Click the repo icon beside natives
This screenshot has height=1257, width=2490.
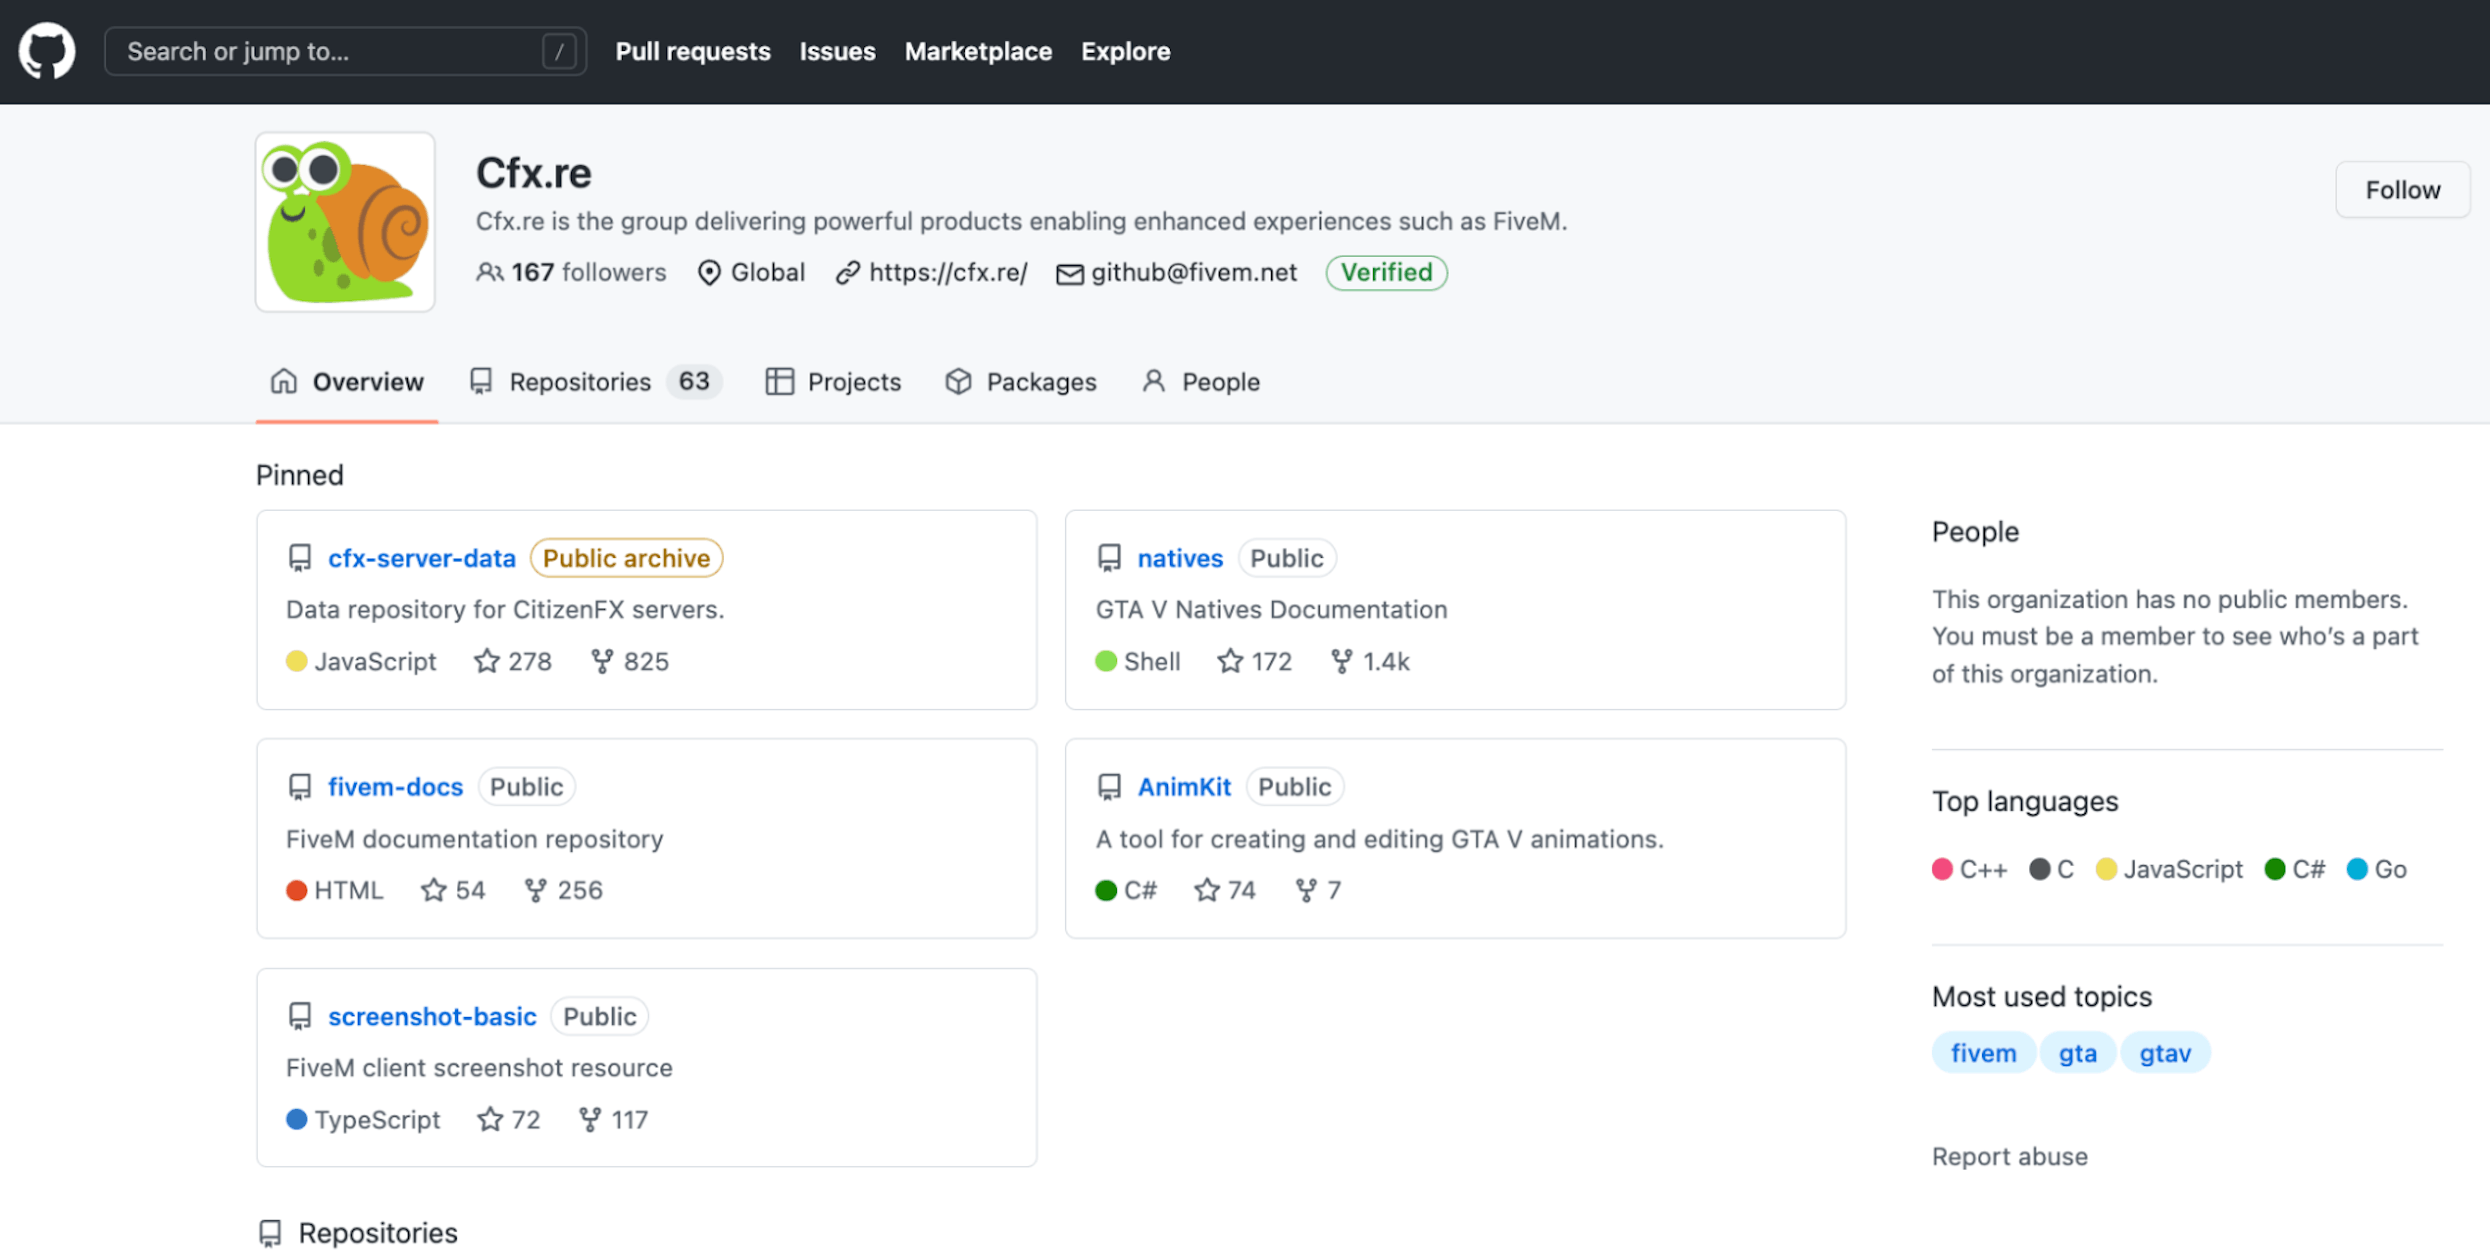pos(1109,558)
